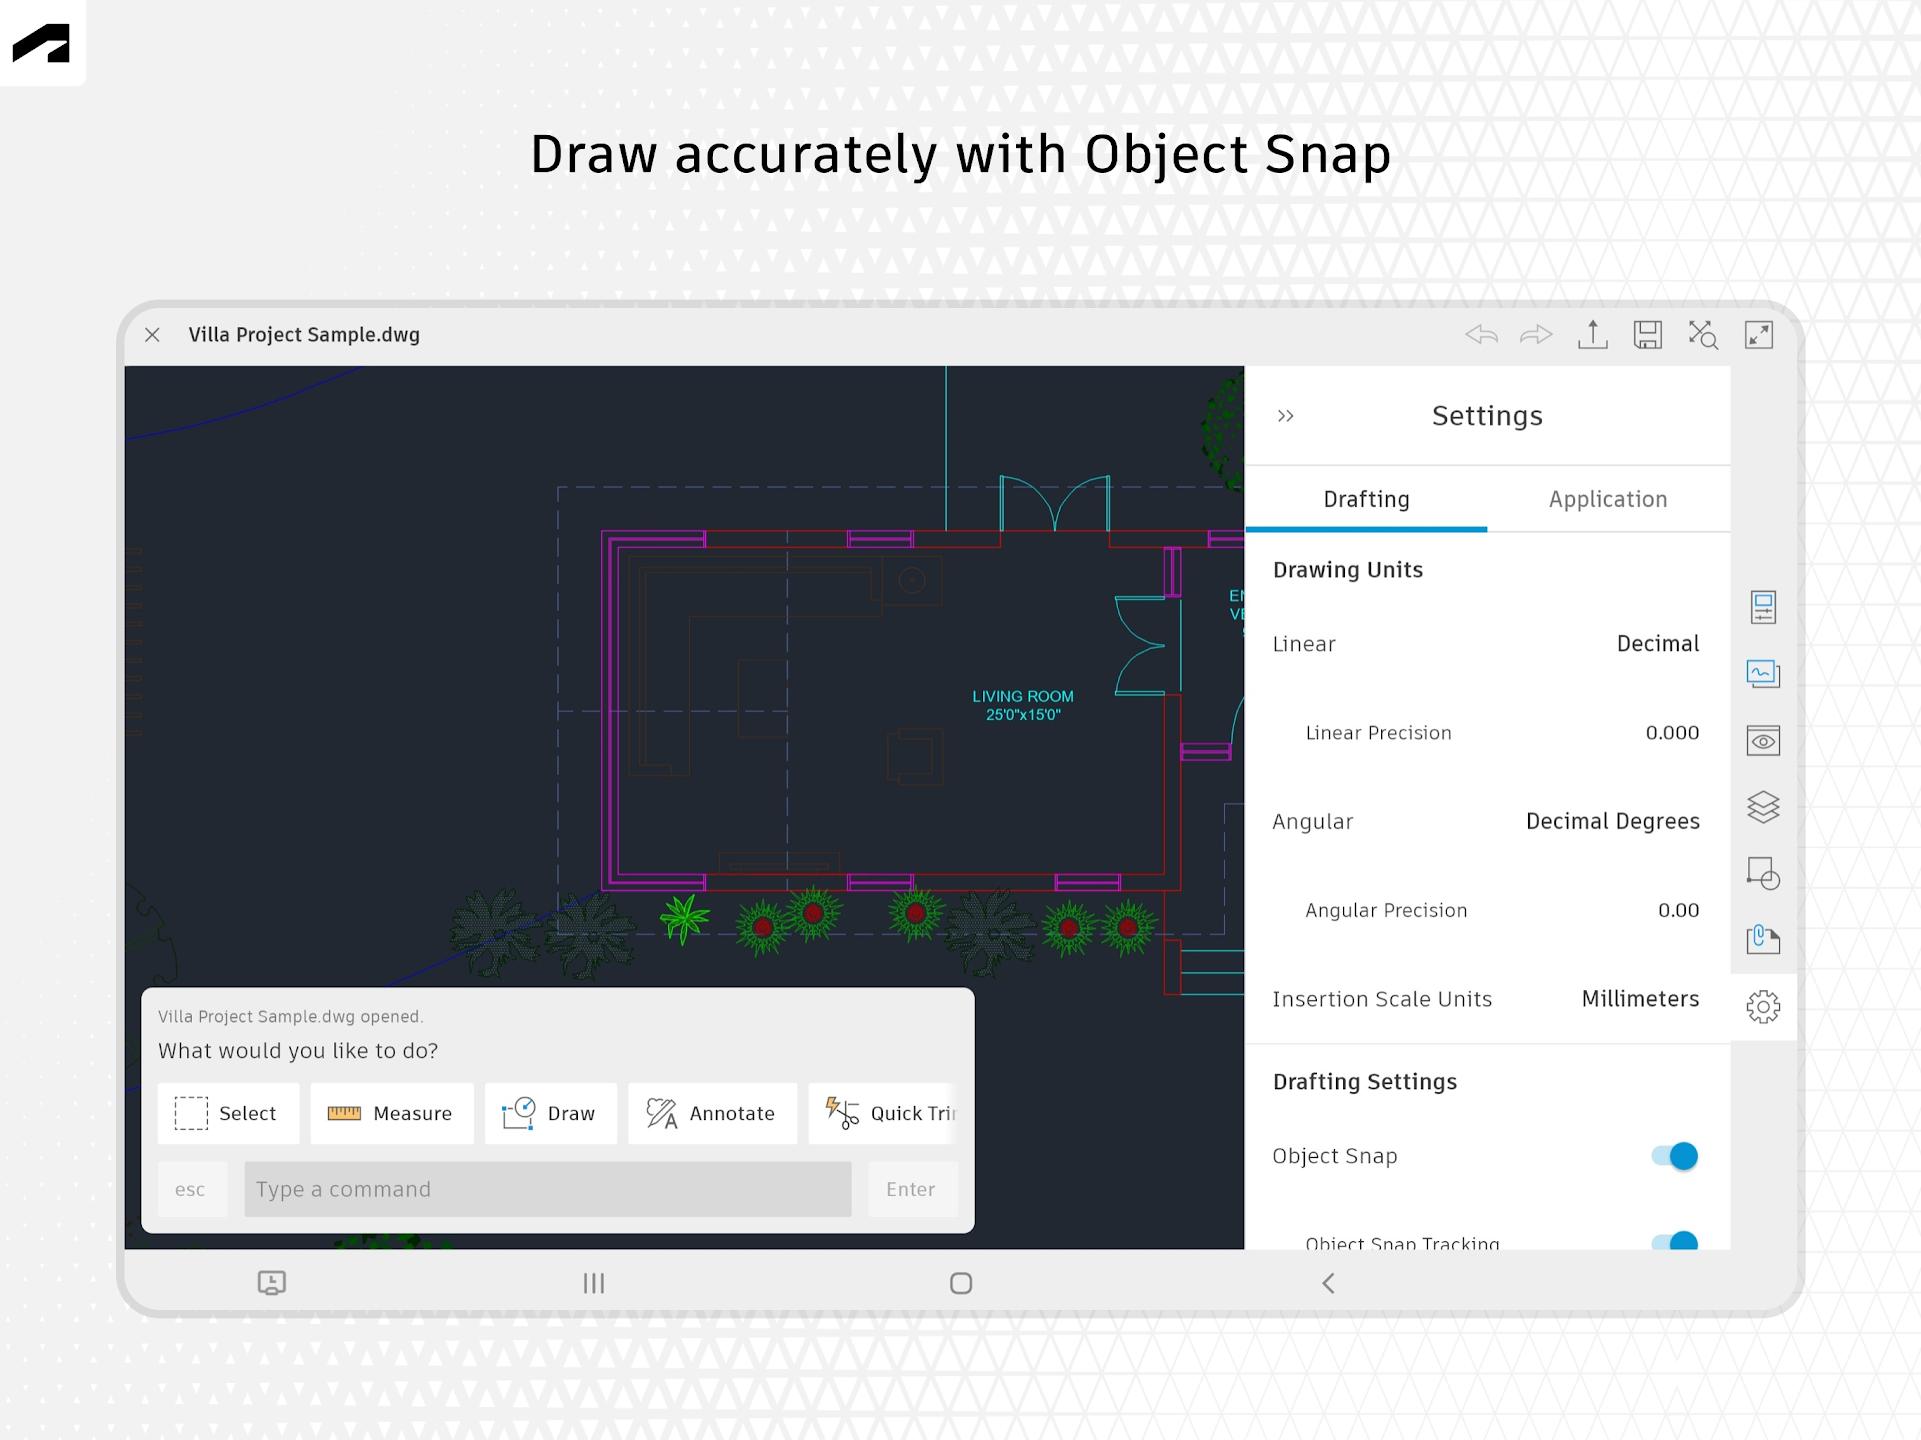The width and height of the screenshot is (1921, 1440).
Task: Select the Measure tool
Action: pyautogui.click(x=390, y=1113)
